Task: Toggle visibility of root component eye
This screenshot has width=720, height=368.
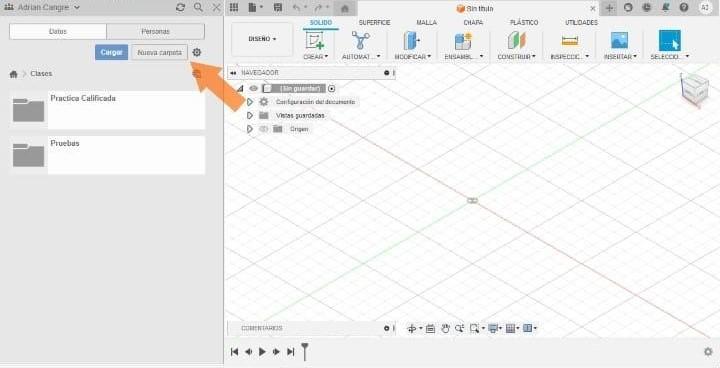Action: (x=253, y=88)
